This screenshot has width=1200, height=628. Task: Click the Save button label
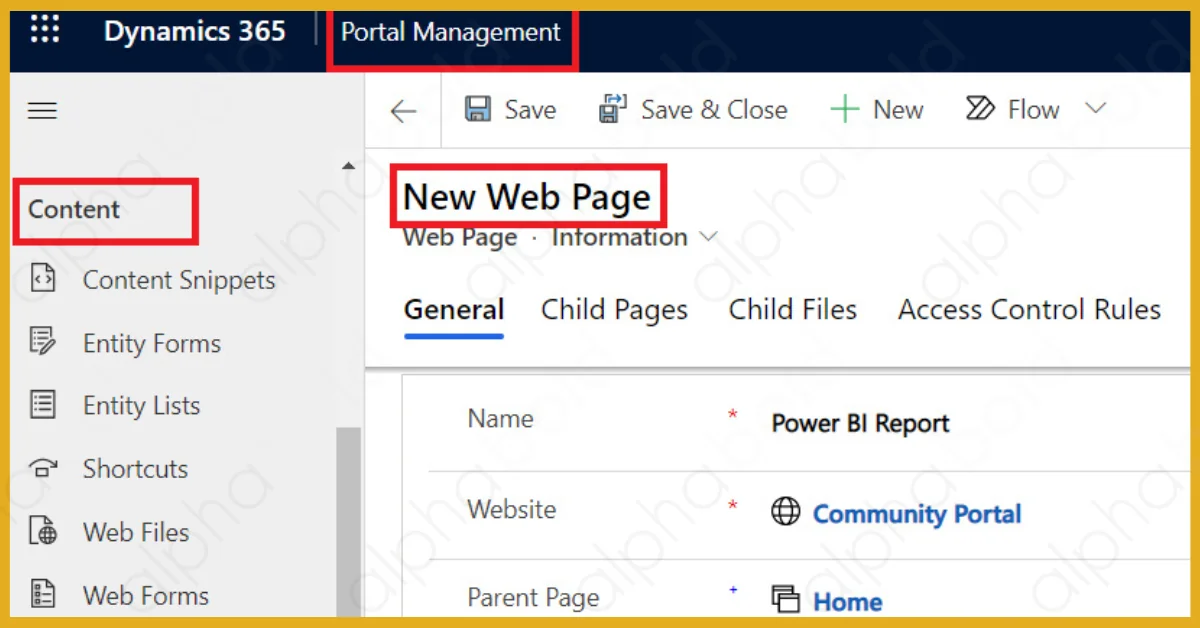[530, 110]
